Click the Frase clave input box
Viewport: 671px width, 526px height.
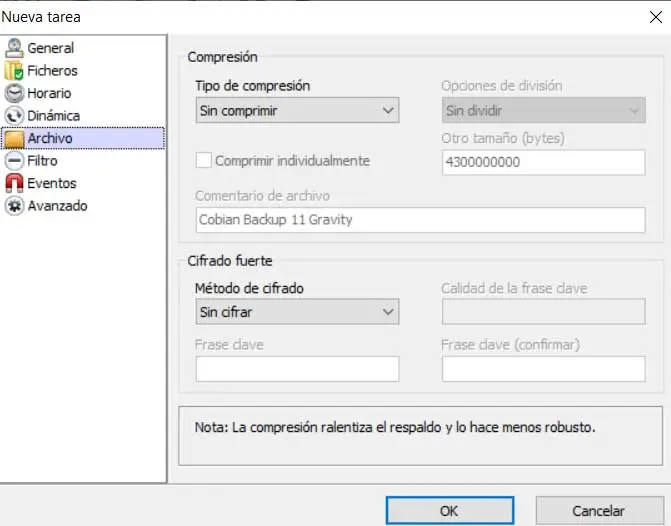point(297,369)
